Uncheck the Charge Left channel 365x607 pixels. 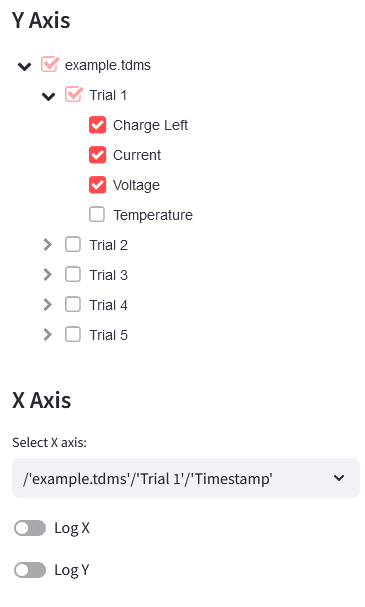point(97,125)
